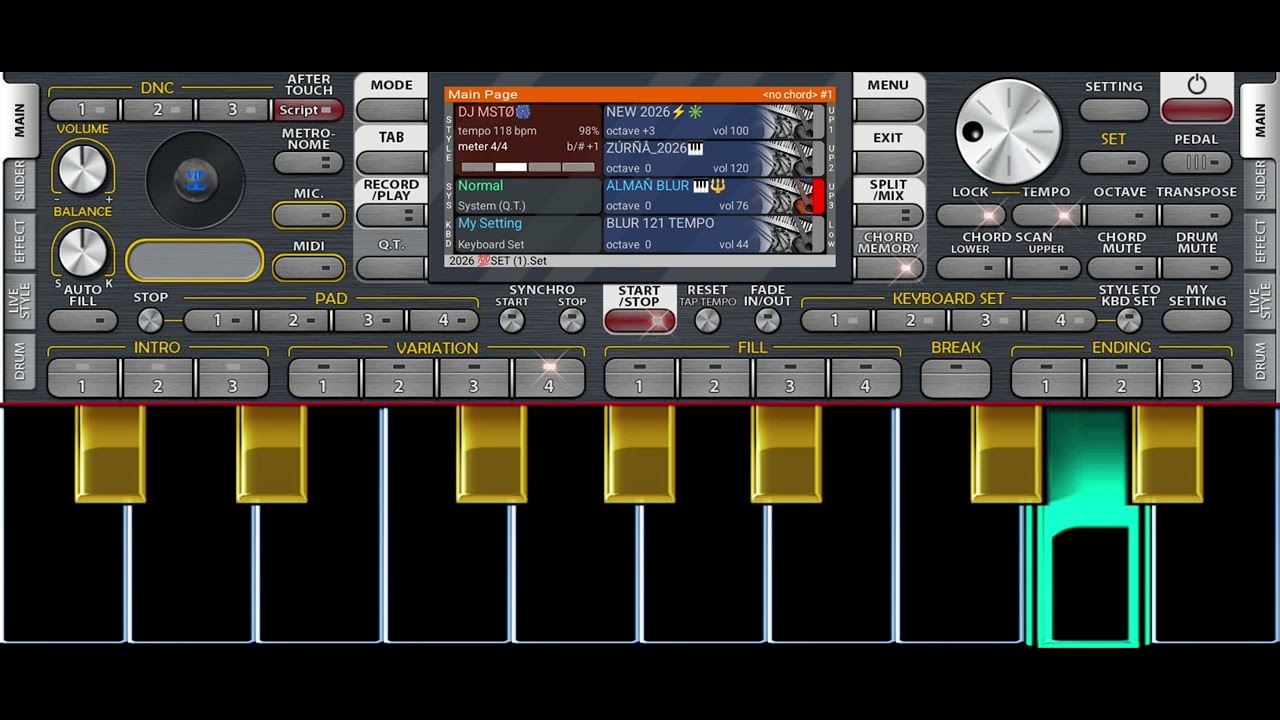Select Keyboard Set 4
The image size is (1280, 720).
click(1062, 320)
